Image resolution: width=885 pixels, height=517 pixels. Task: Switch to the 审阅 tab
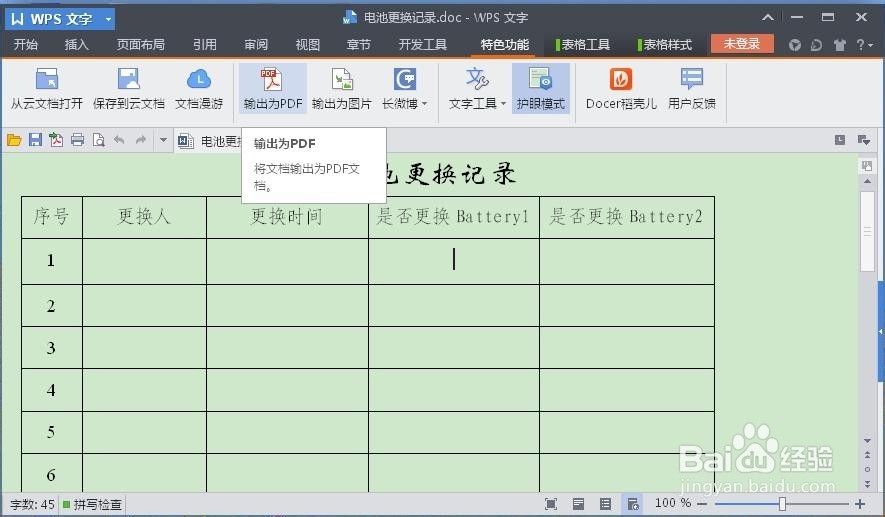pos(256,45)
